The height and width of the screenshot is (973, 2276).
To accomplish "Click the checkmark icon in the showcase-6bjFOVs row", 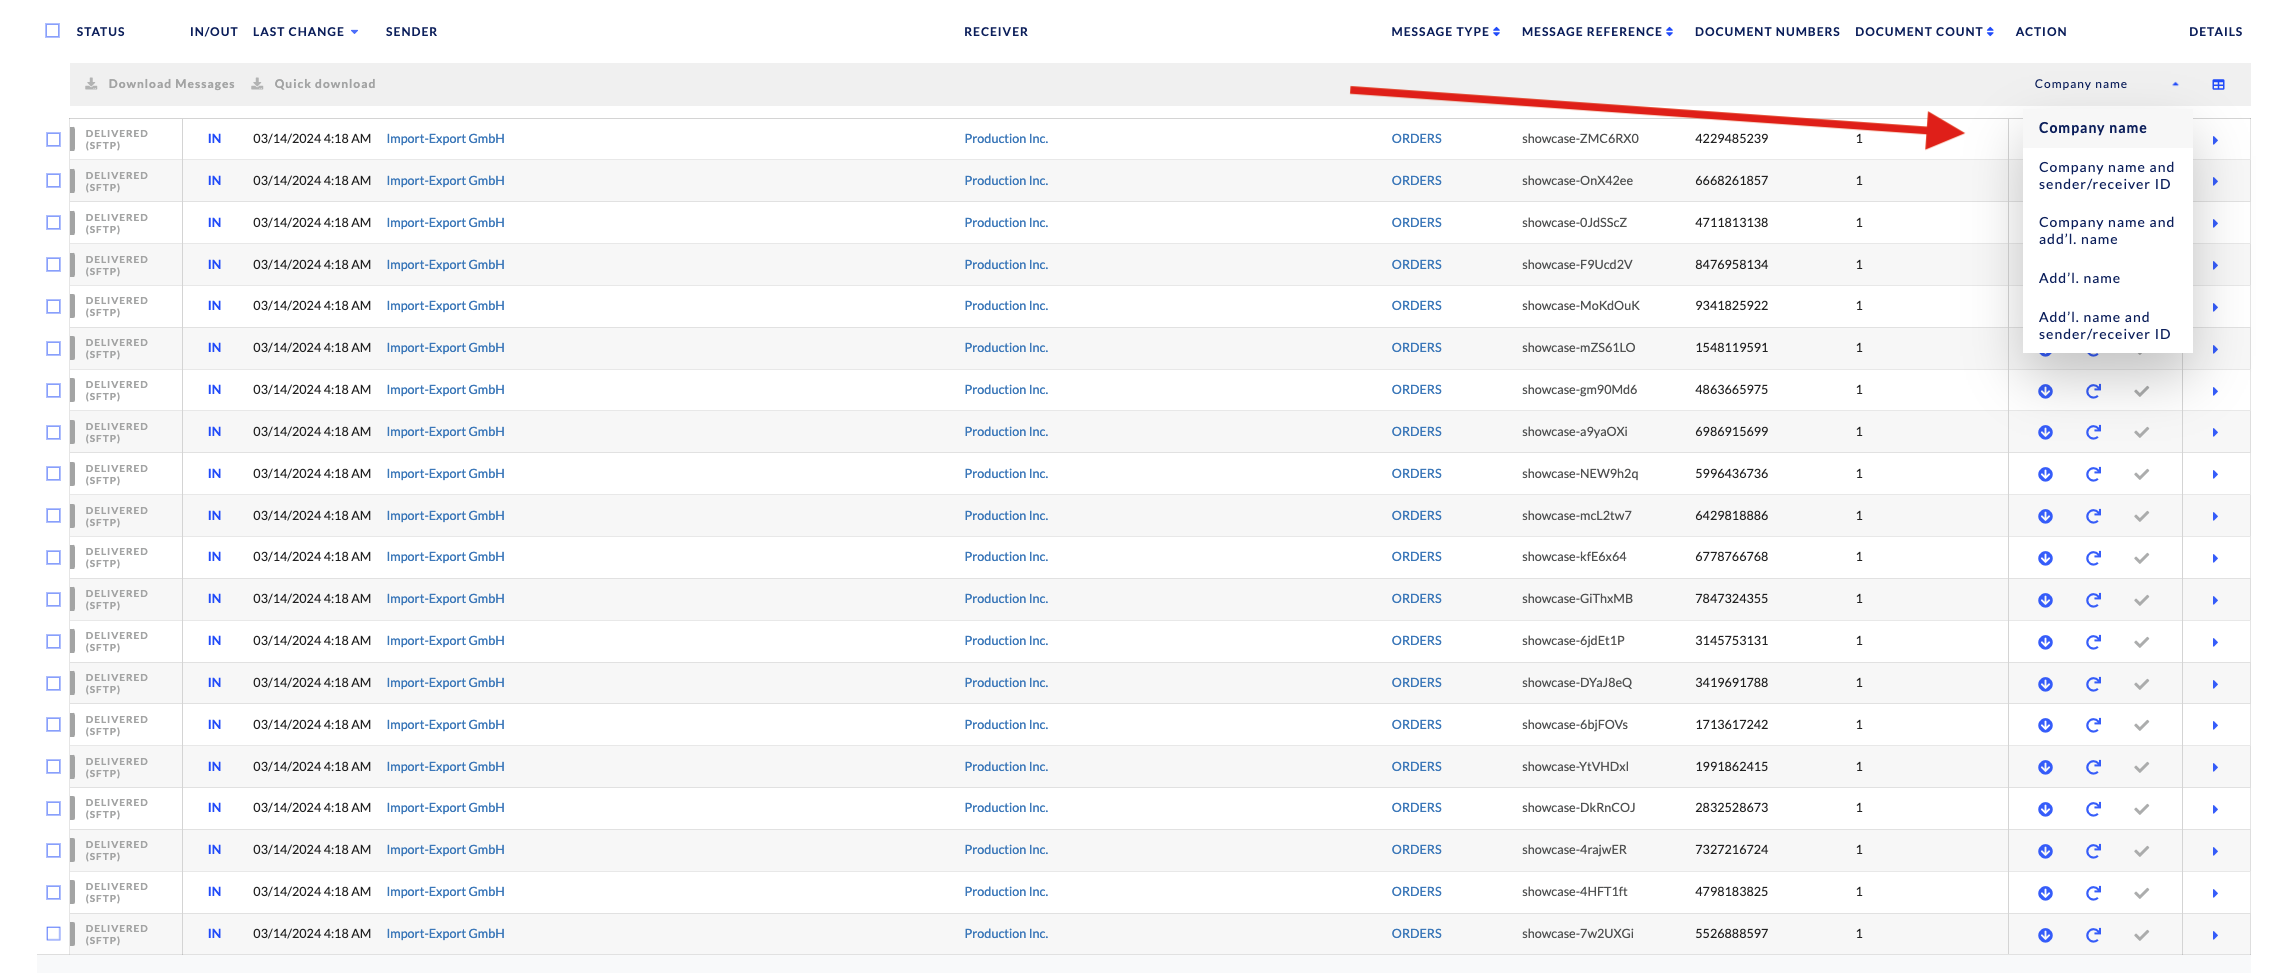I will click(2141, 726).
